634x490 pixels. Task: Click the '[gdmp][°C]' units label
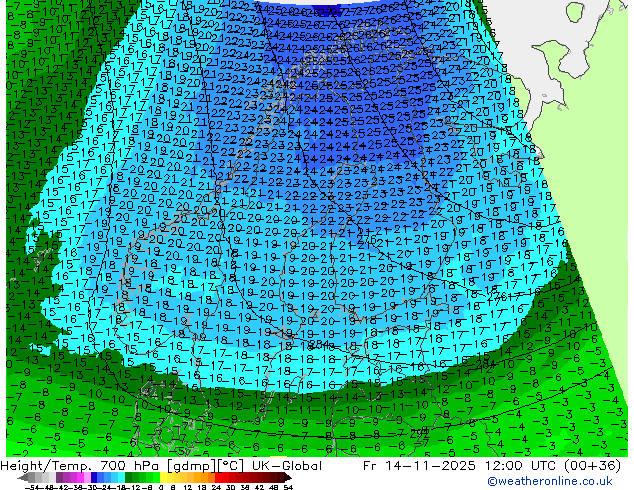click(205, 466)
